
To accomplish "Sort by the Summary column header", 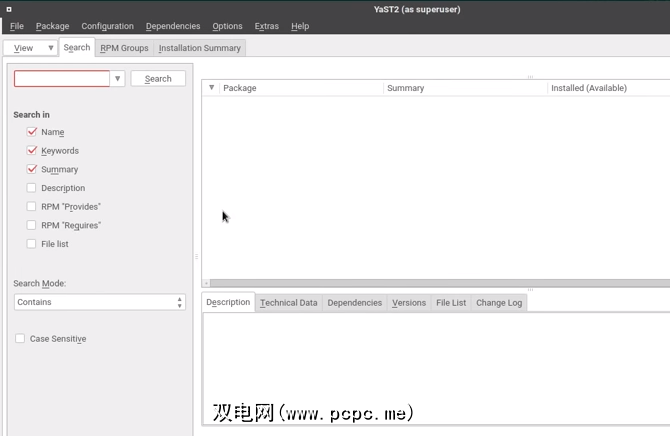I will (465, 88).
